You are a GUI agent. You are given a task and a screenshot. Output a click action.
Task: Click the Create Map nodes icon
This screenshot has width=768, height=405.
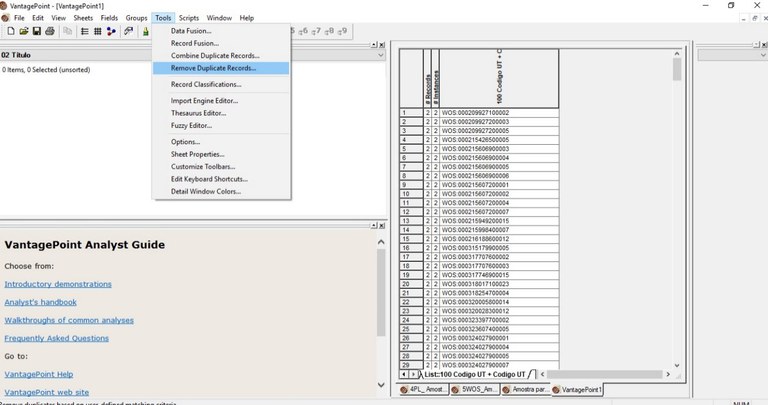(x=112, y=31)
